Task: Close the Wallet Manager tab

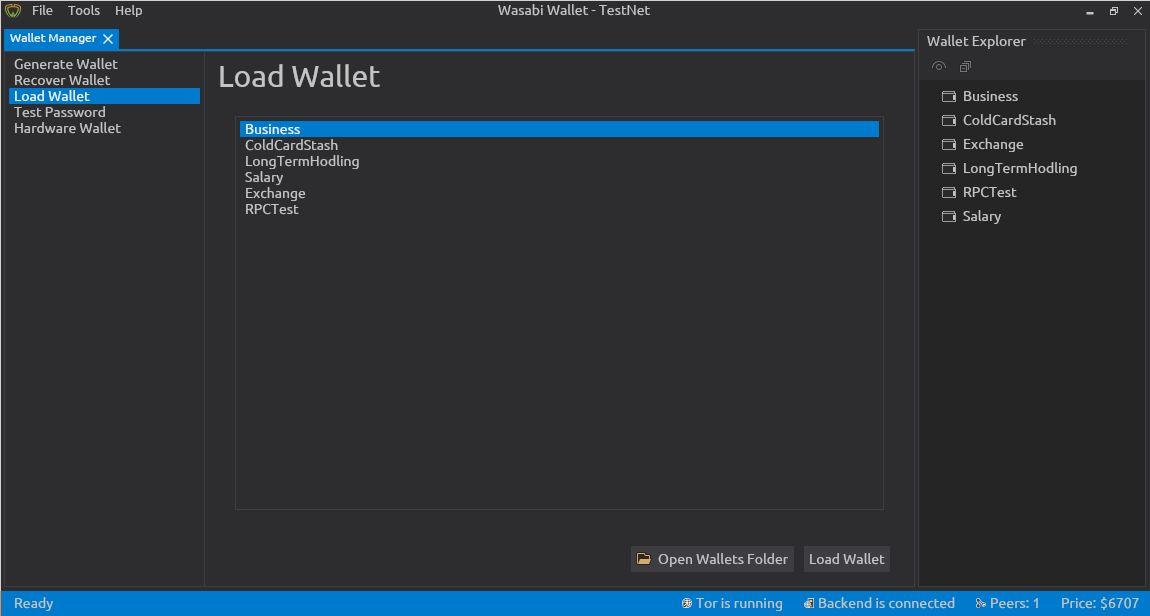Action: point(108,39)
